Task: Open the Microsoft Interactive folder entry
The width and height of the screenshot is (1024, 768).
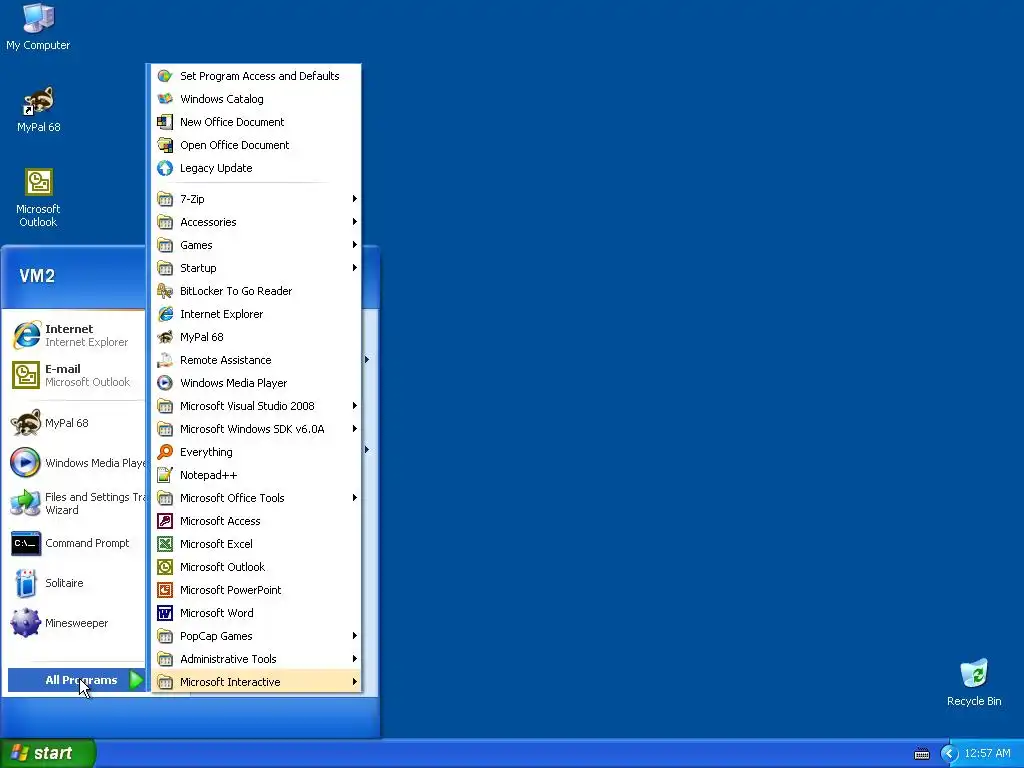Action: pos(257,682)
